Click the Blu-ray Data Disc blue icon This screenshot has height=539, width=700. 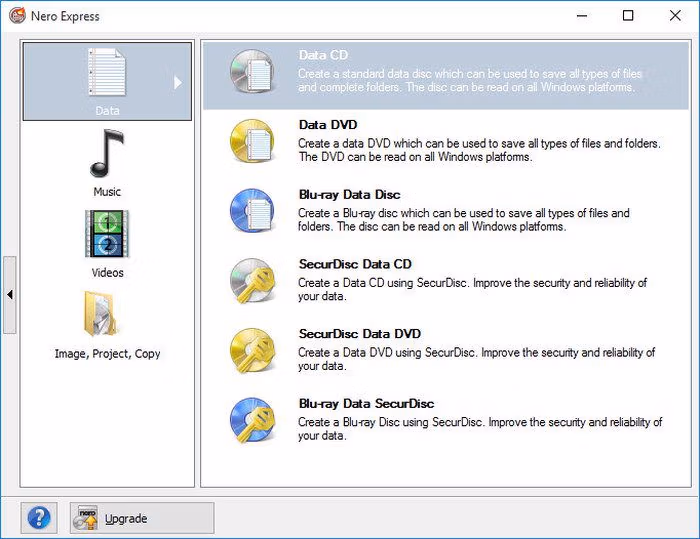point(252,211)
